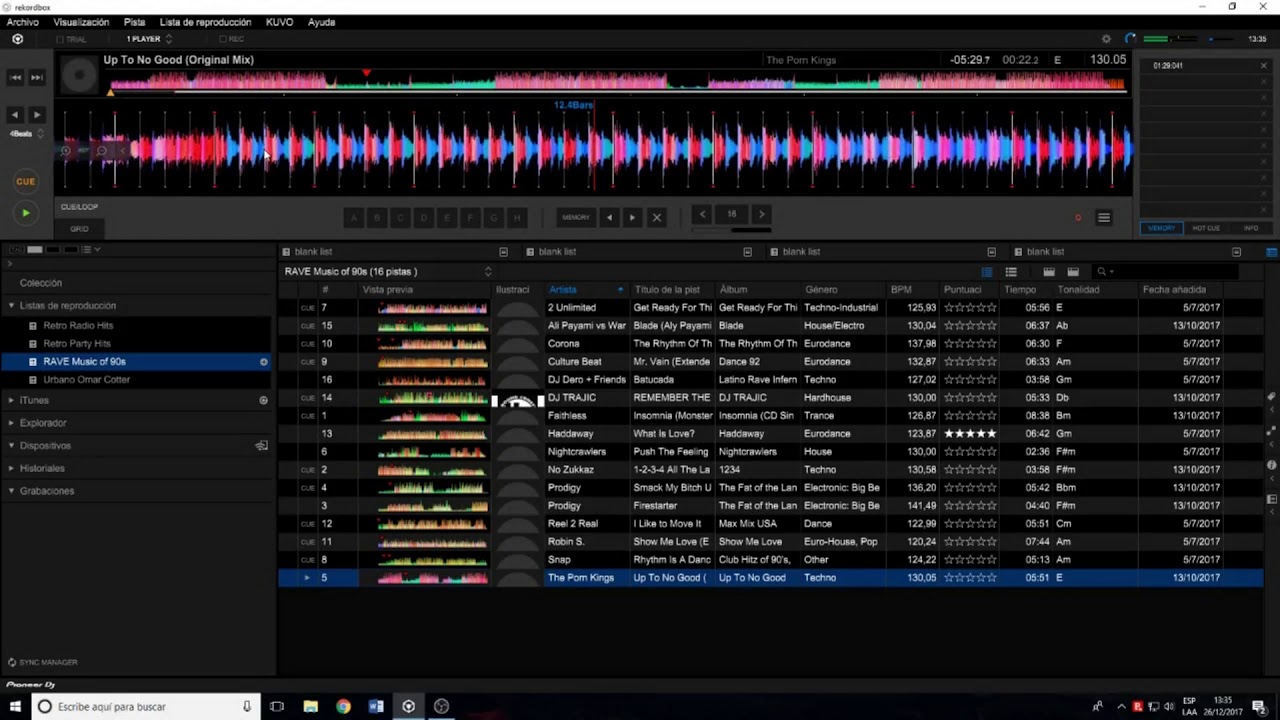The image size is (1280, 720).
Task: Open SYNC MANAGER
Action: [42, 662]
